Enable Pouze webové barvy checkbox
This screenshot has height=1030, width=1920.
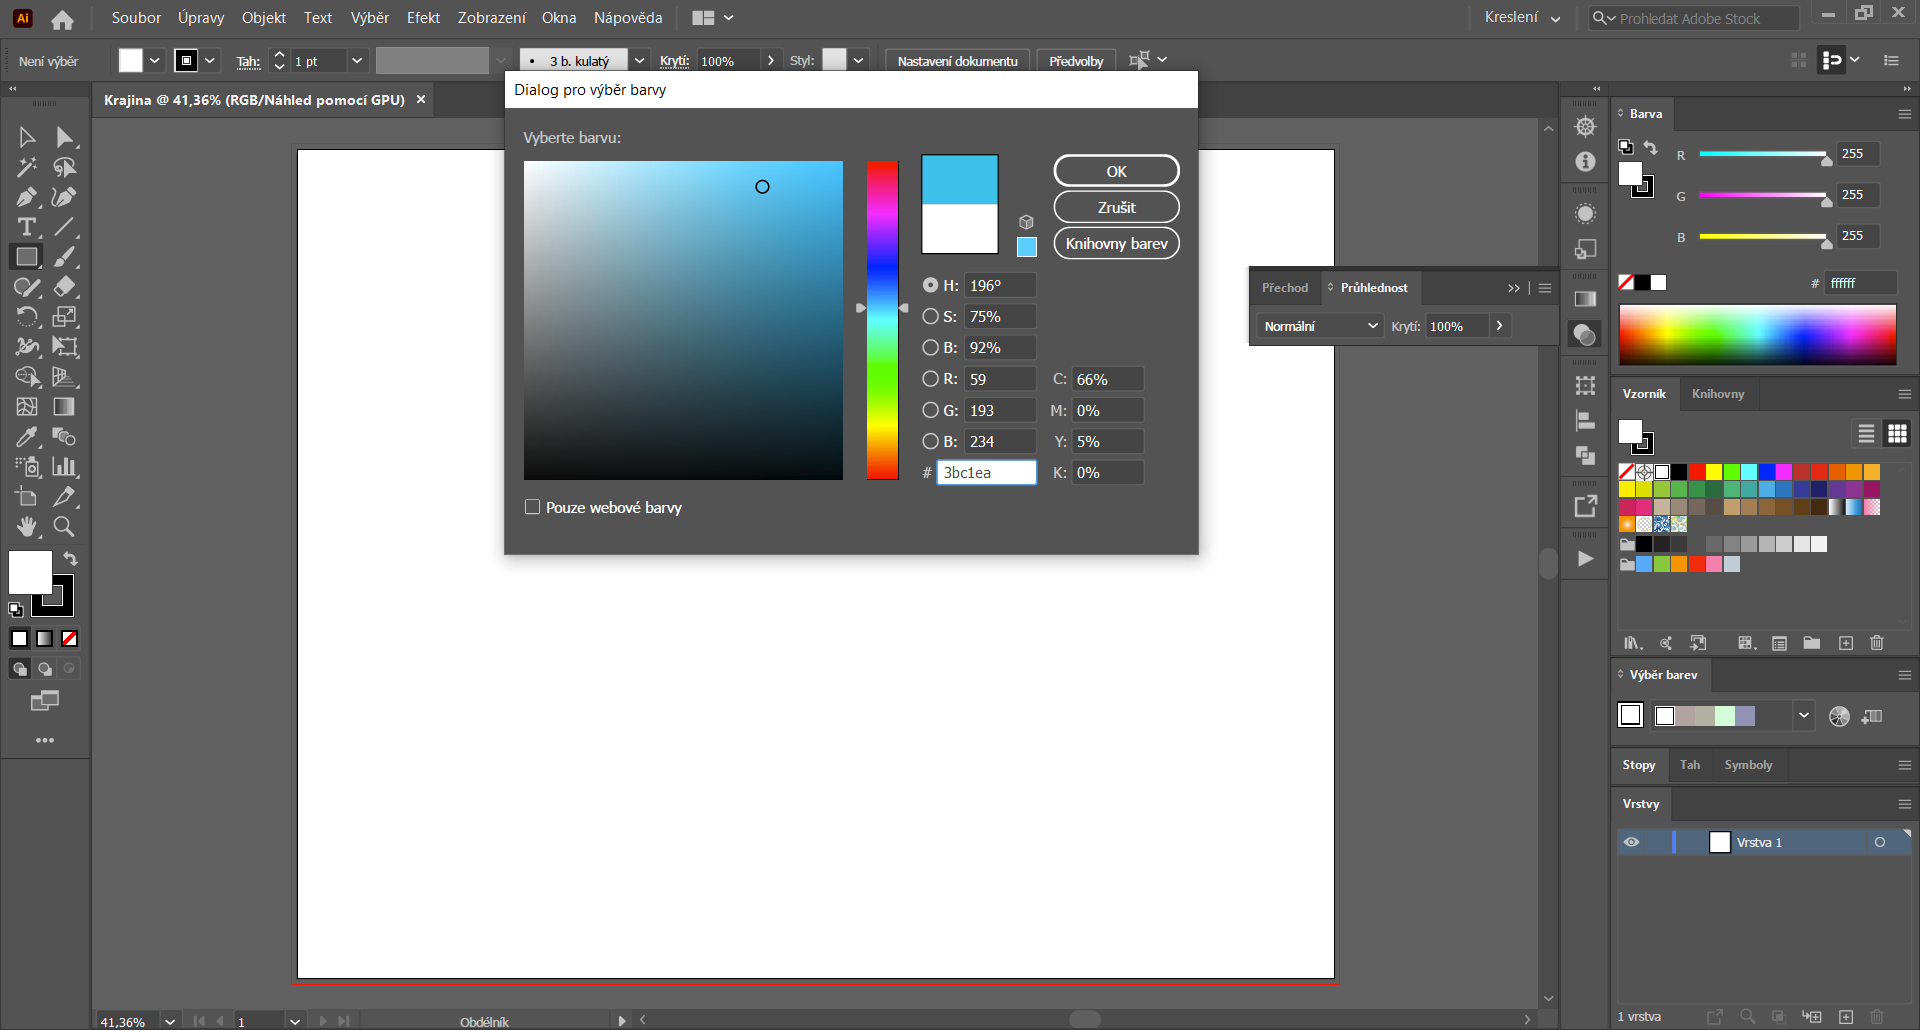point(533,507)
